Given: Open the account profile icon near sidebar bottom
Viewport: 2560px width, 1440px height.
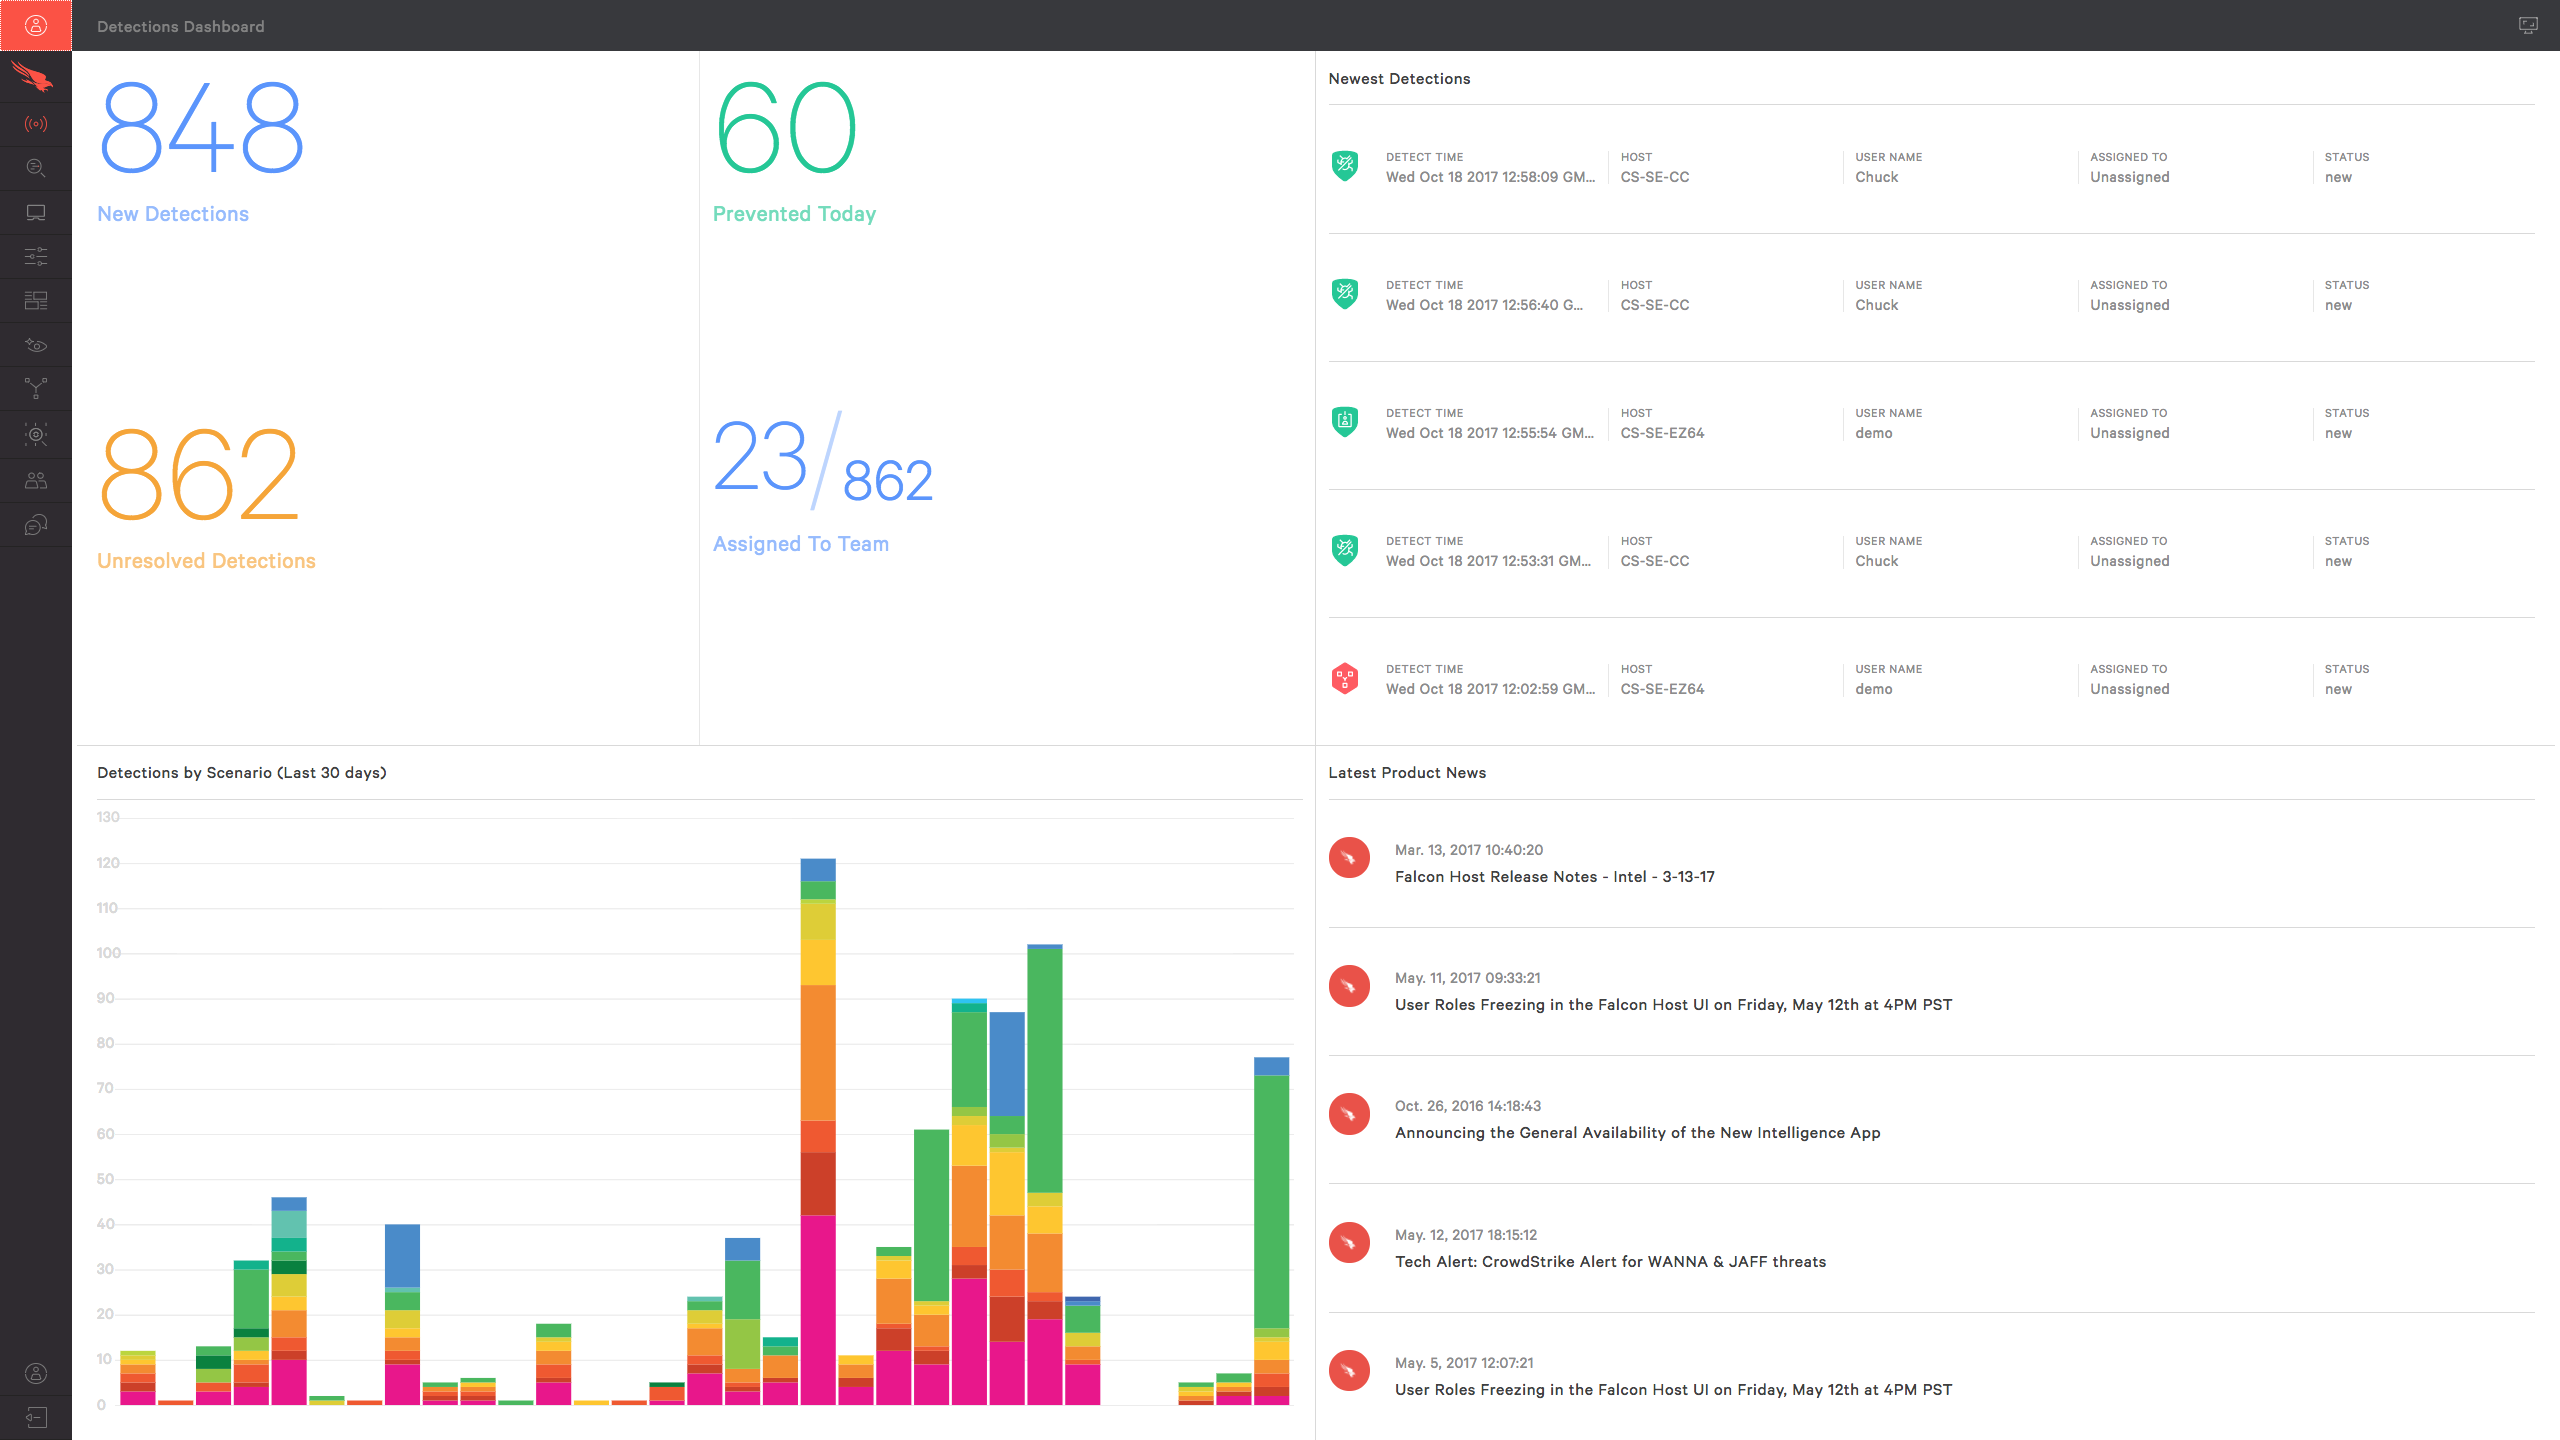Looking at the screenshot, I should pos(36,1373).
